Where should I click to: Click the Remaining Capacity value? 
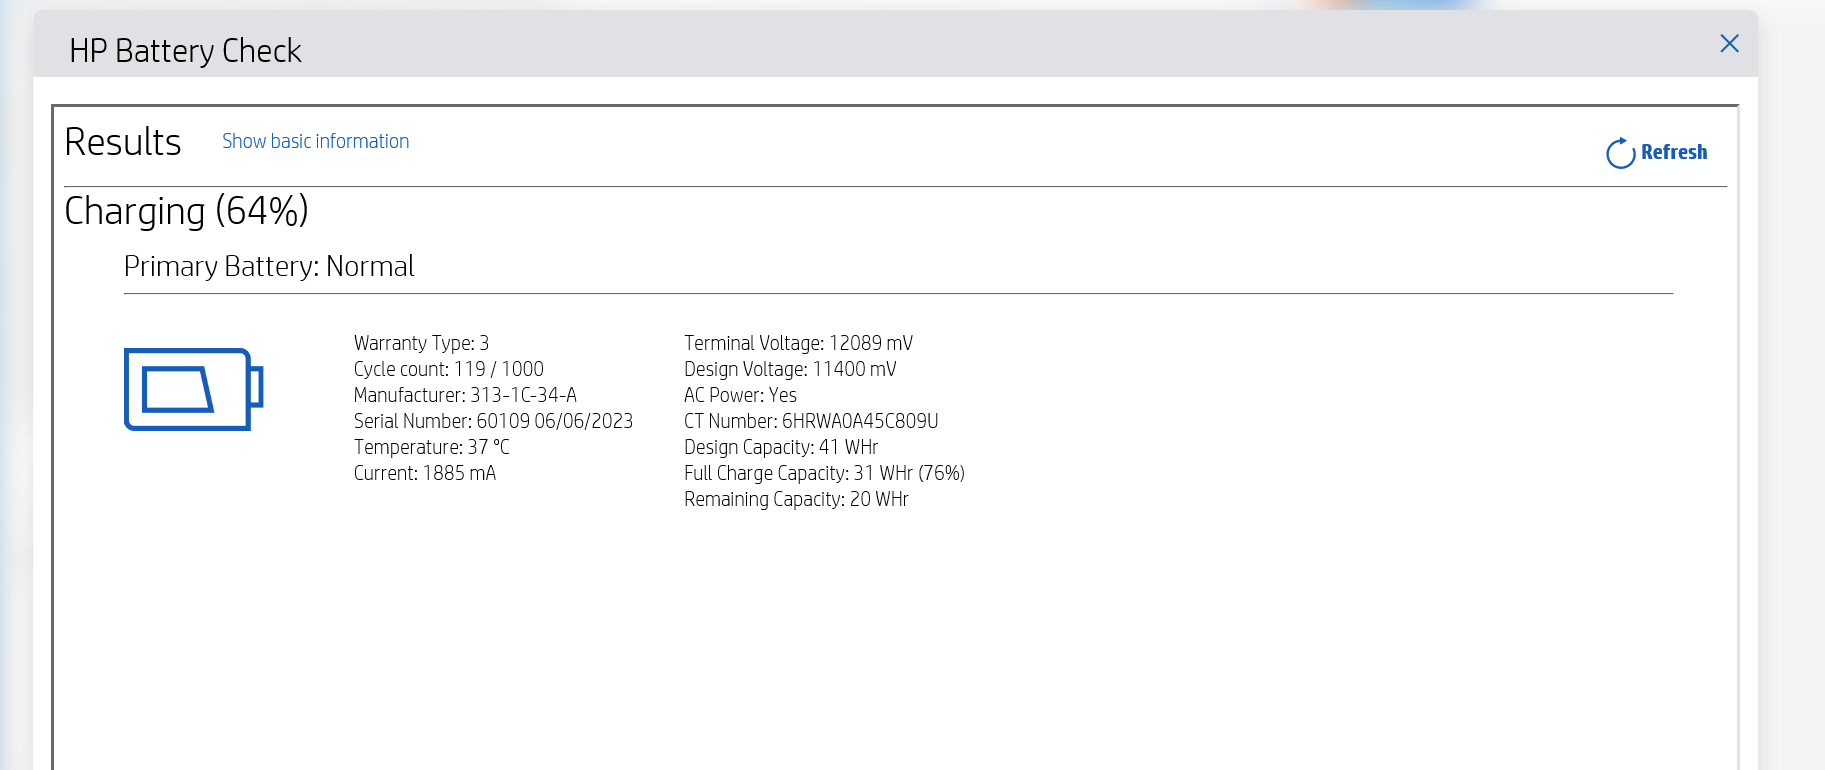point(795,499)
